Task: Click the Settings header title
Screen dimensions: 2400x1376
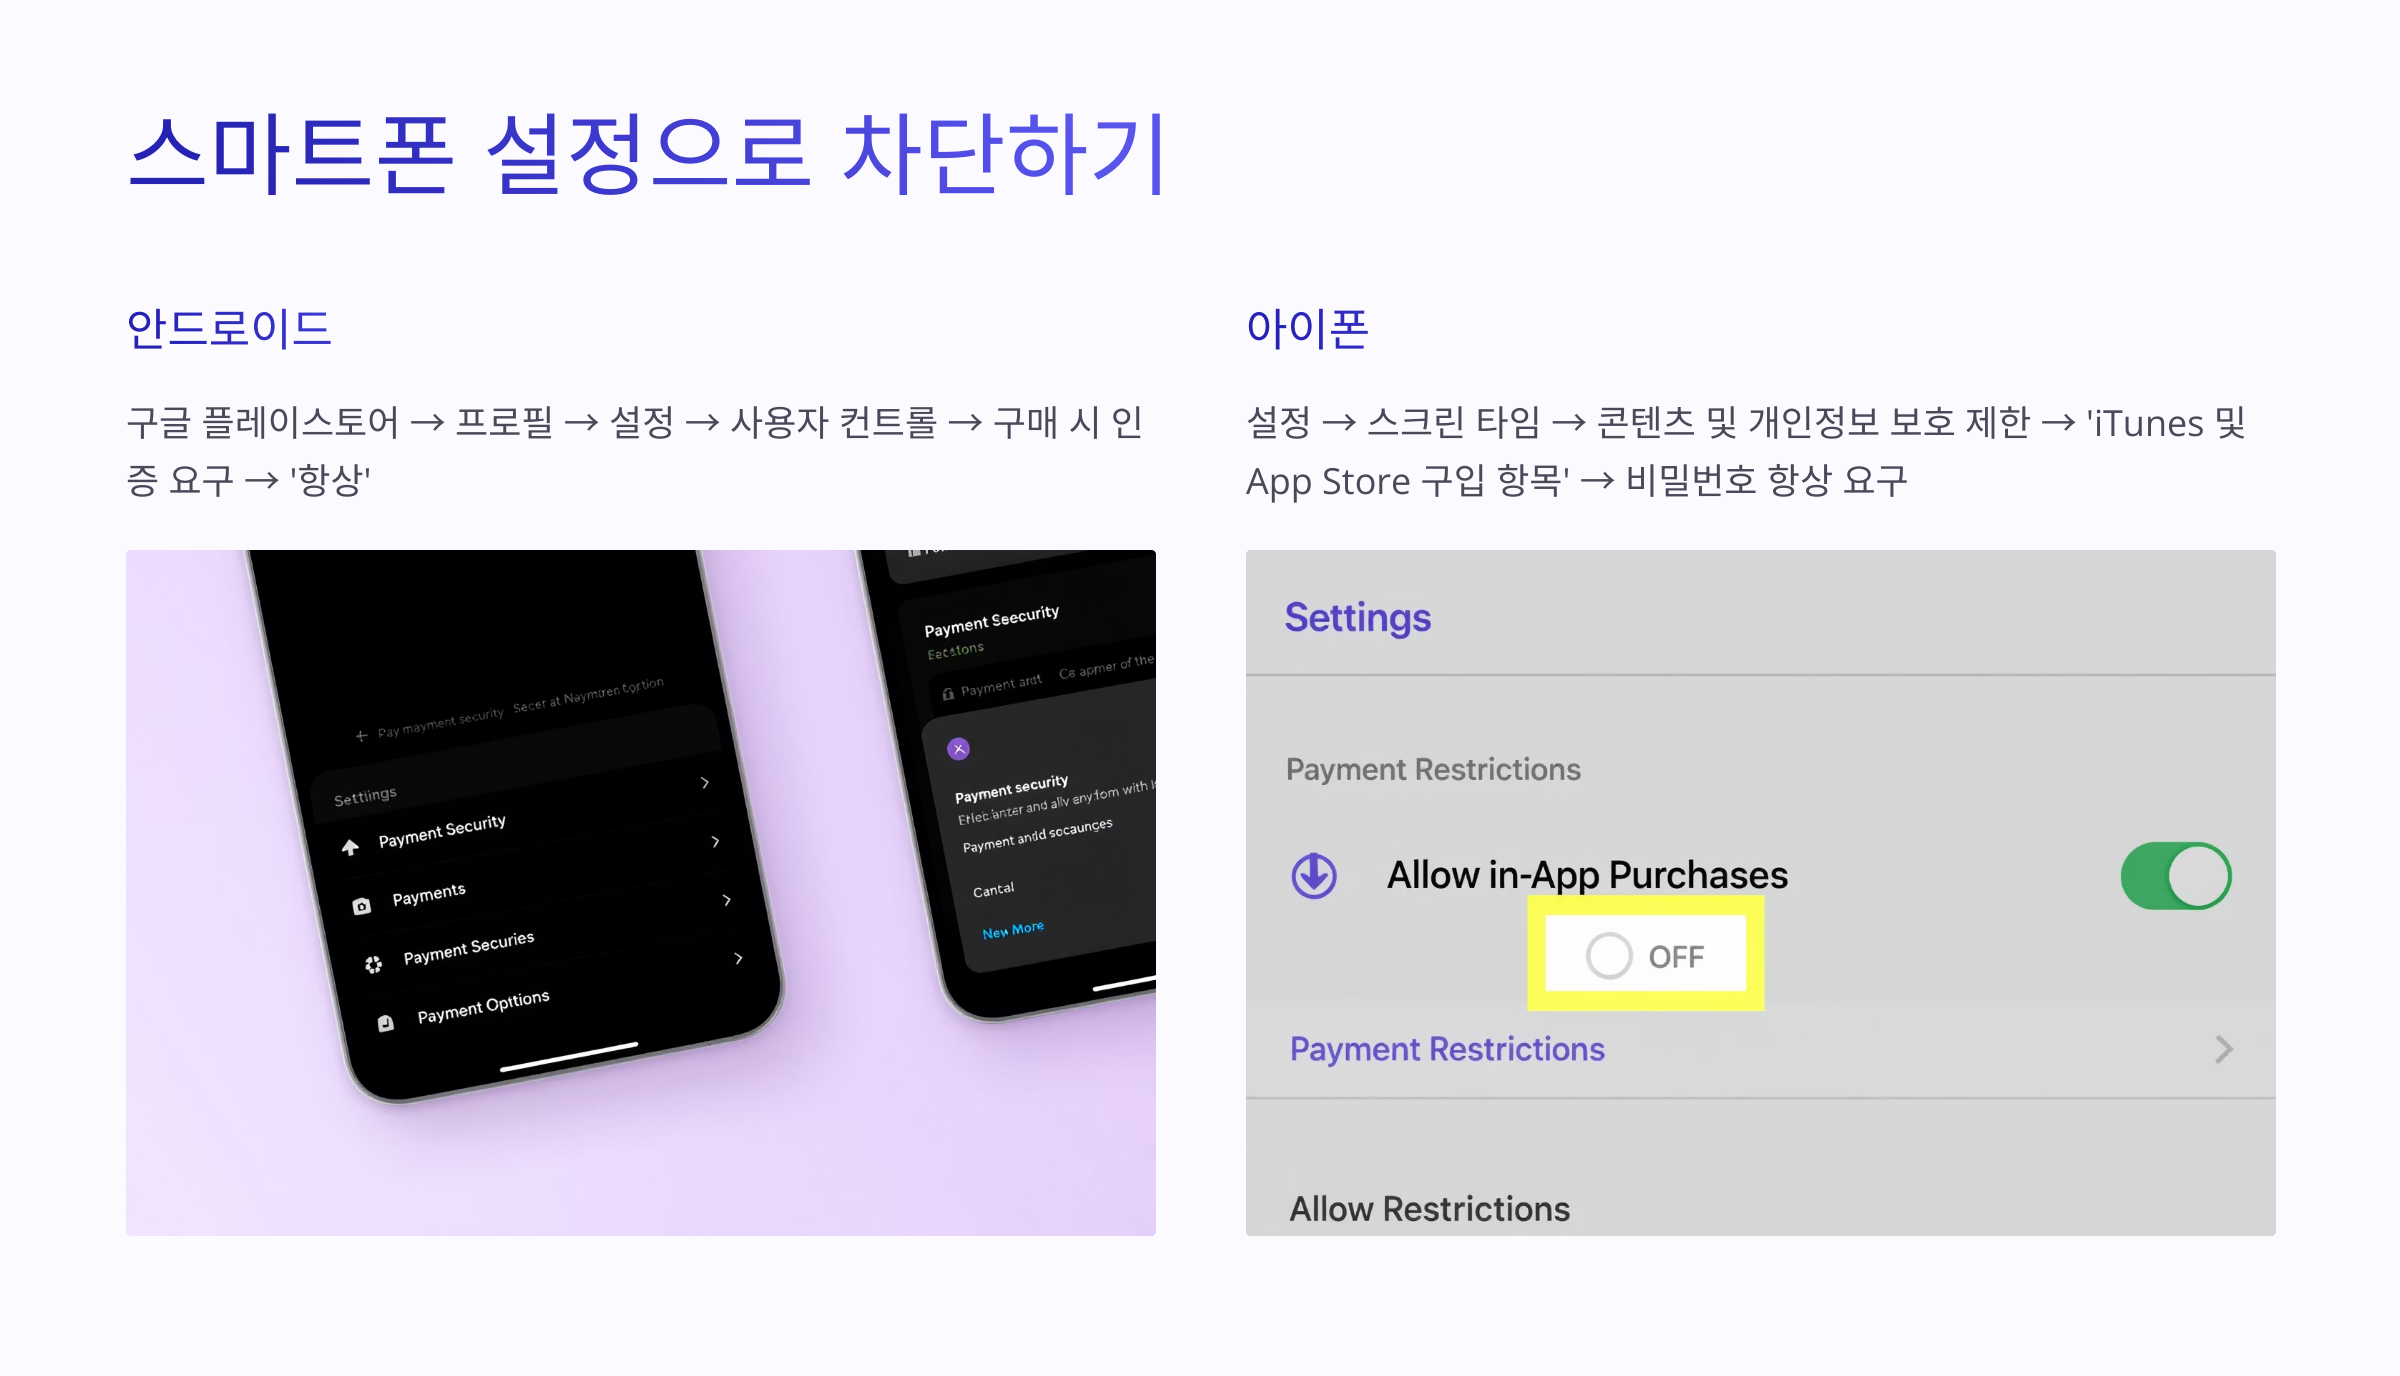Action: pos(1357,618)
